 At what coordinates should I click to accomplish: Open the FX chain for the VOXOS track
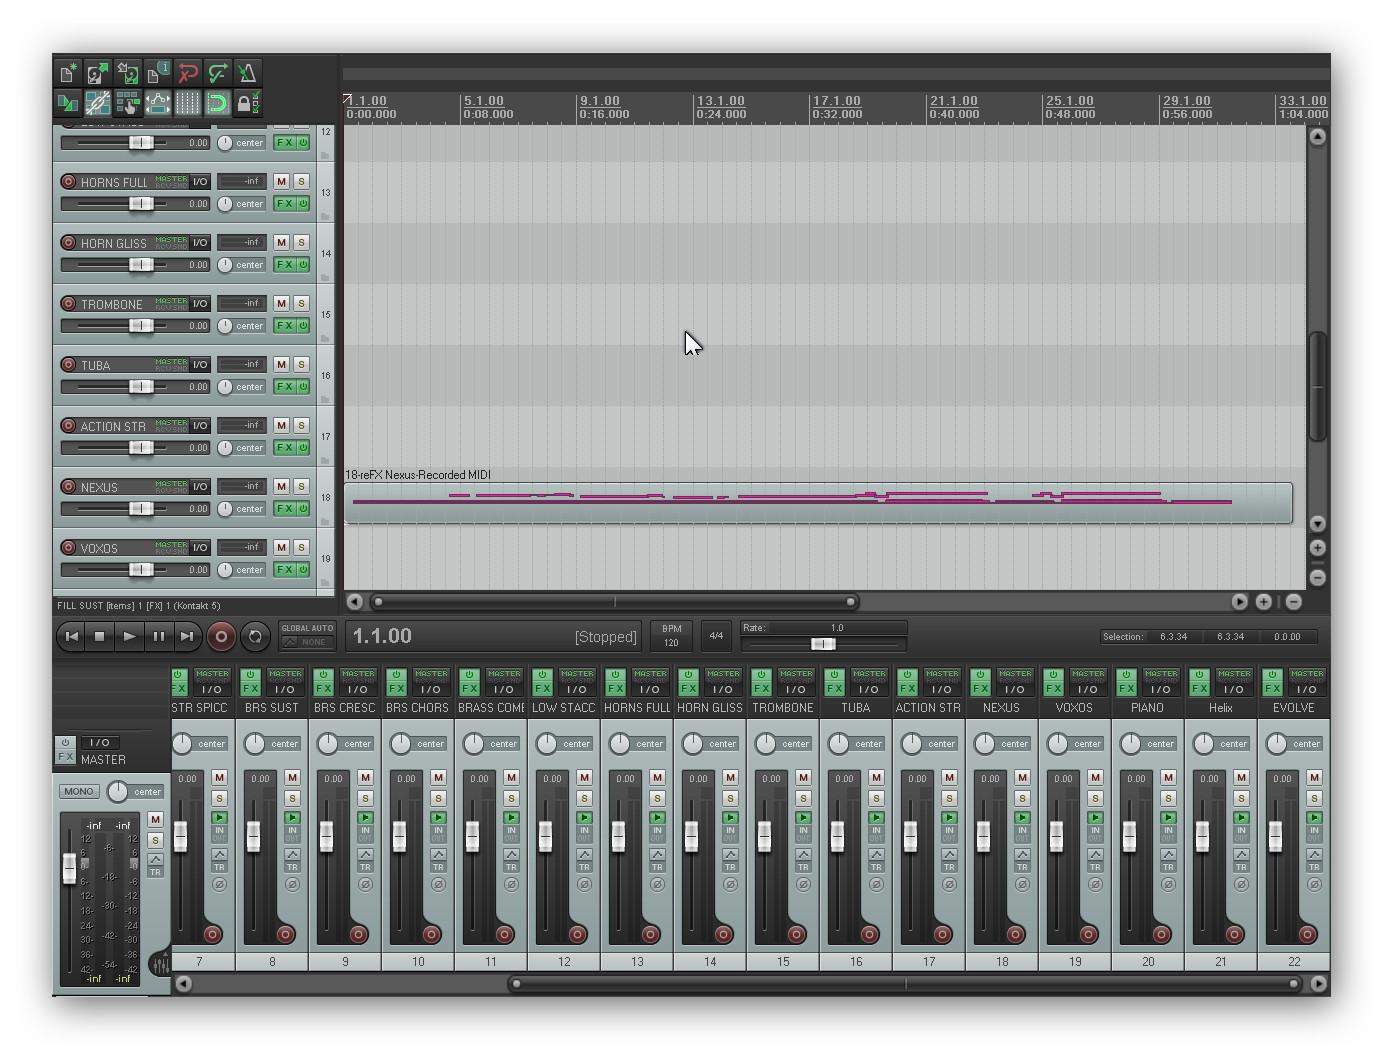[x=284, y=570]
